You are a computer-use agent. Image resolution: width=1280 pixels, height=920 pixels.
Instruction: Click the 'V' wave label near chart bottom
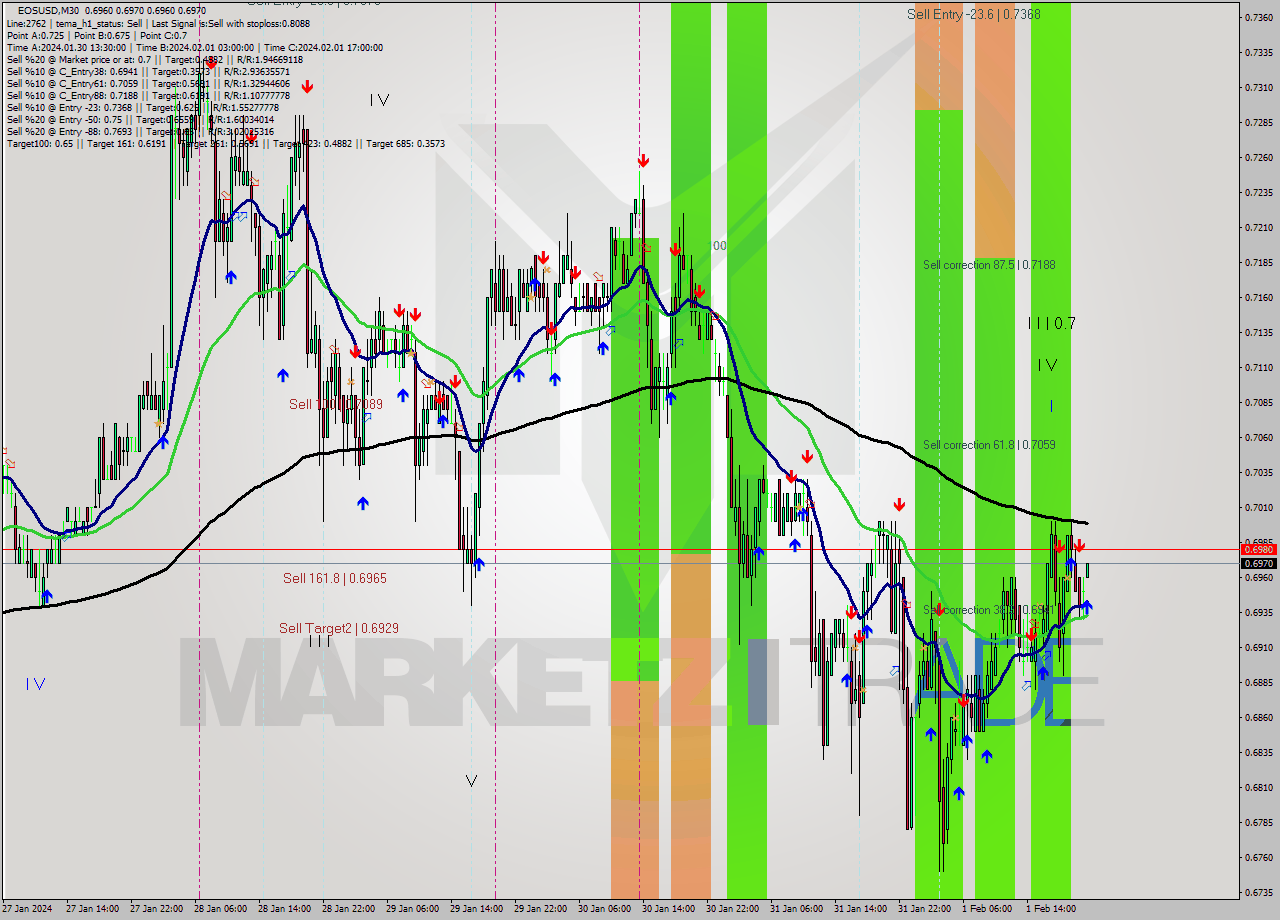(471, 781)
